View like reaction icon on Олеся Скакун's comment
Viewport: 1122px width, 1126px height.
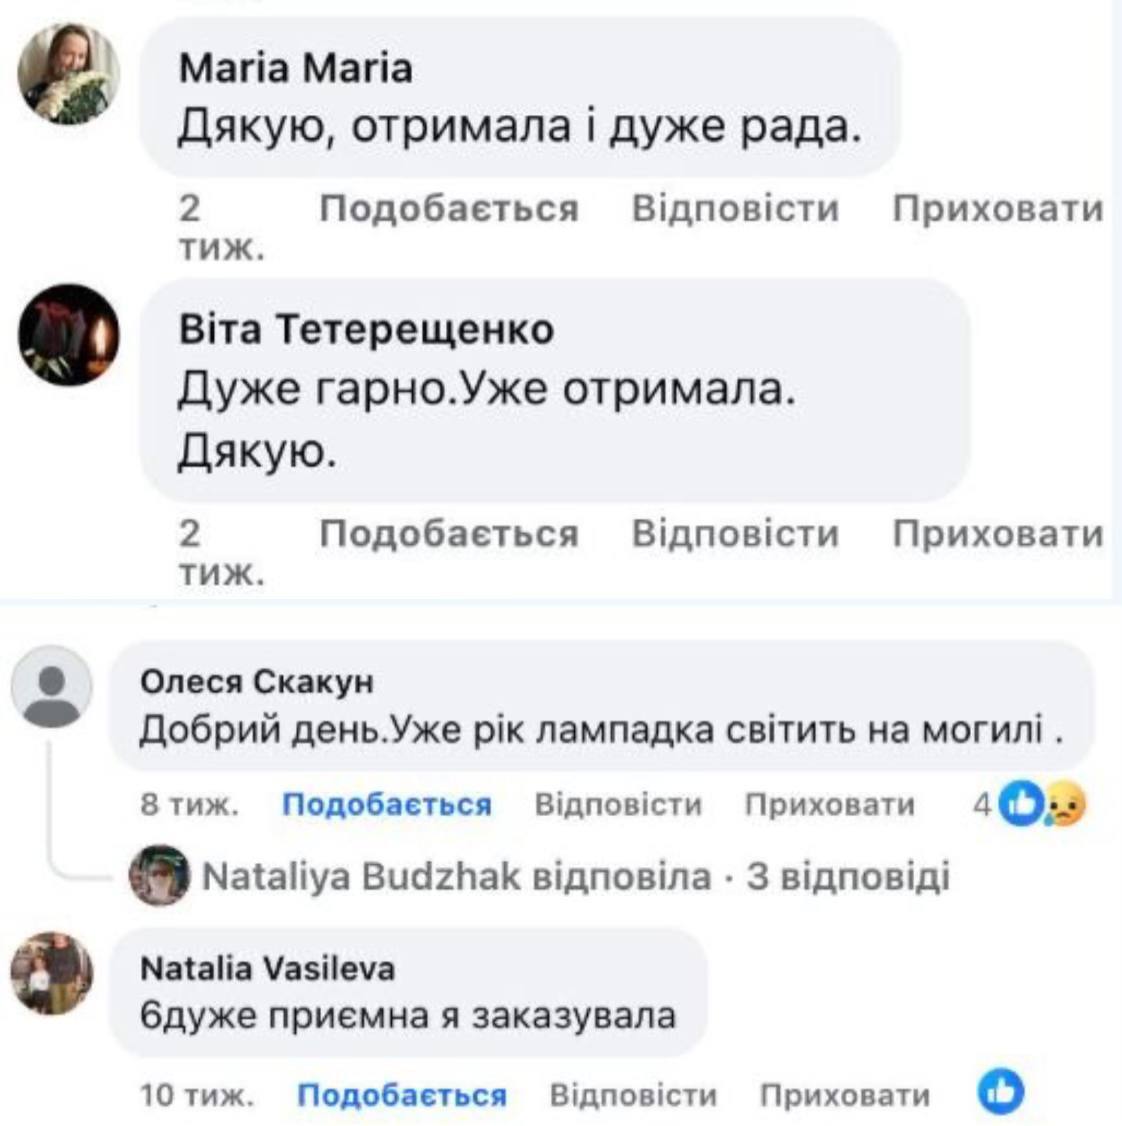(1020, 803)
